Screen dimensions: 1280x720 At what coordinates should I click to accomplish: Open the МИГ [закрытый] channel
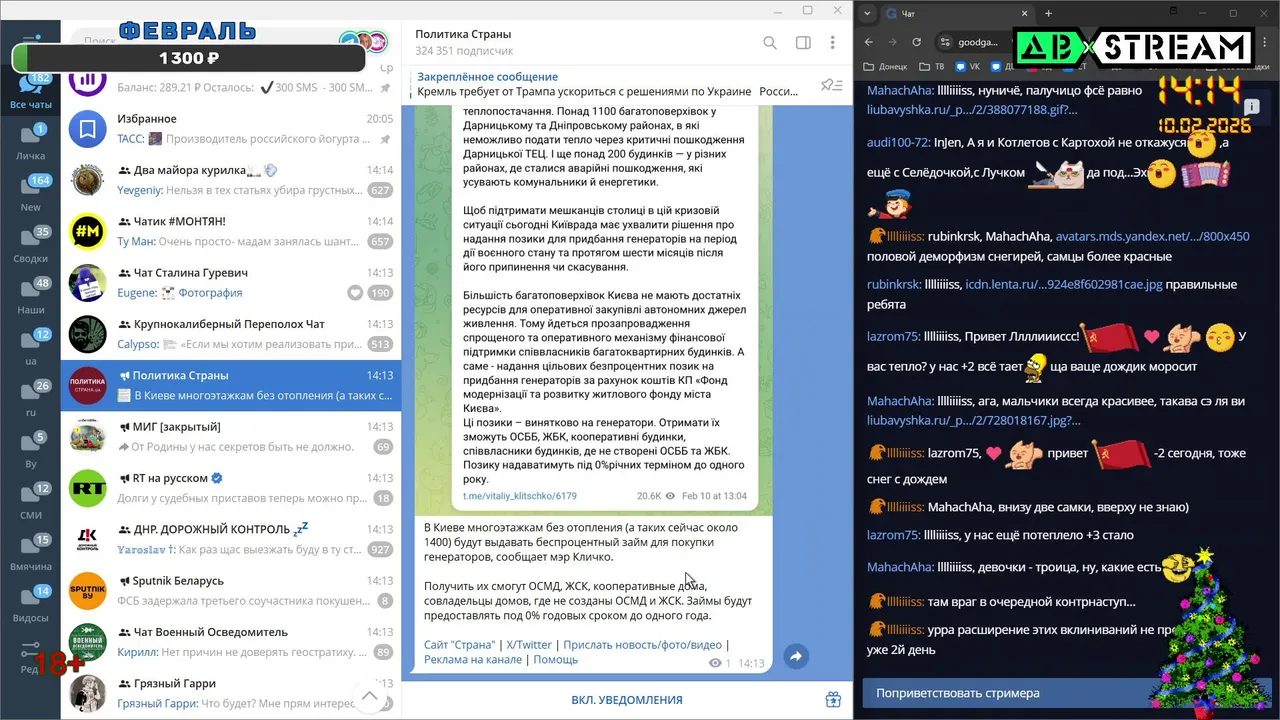(x=231, y=437)
